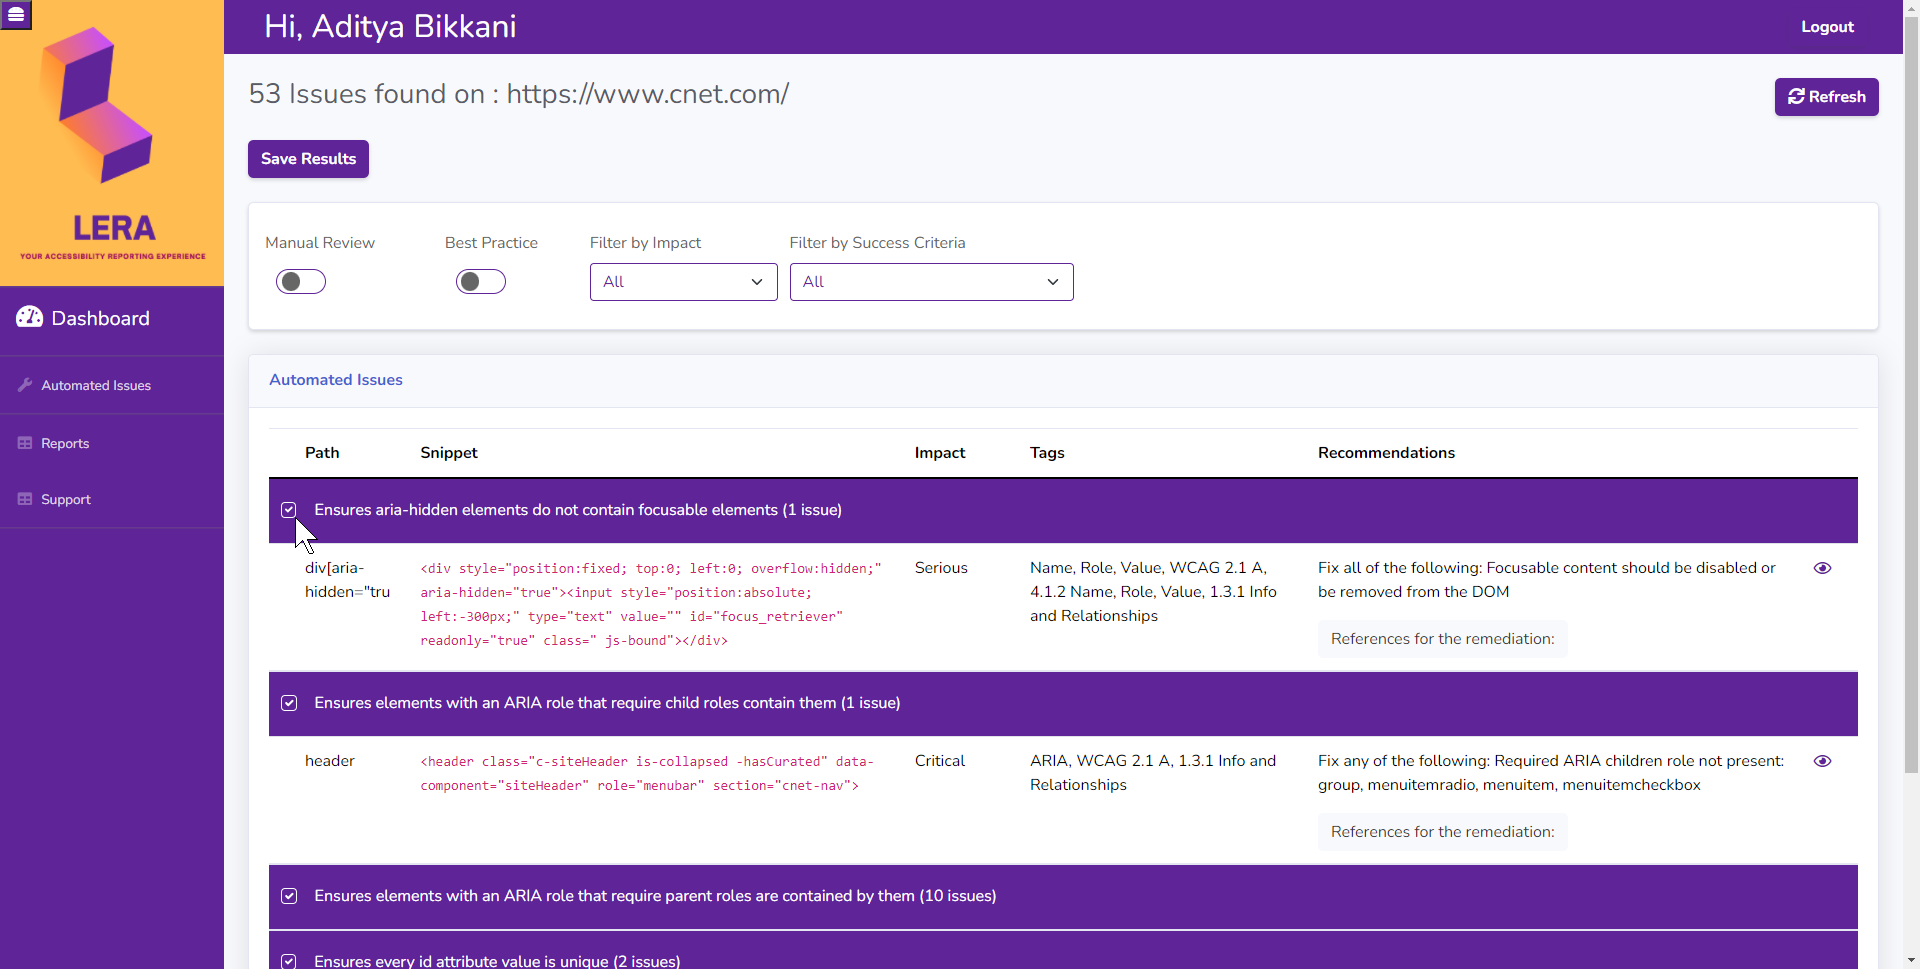Click the scrollbar down arrow
This screenshot has height=969, width=1920.
click(1911, 960)
